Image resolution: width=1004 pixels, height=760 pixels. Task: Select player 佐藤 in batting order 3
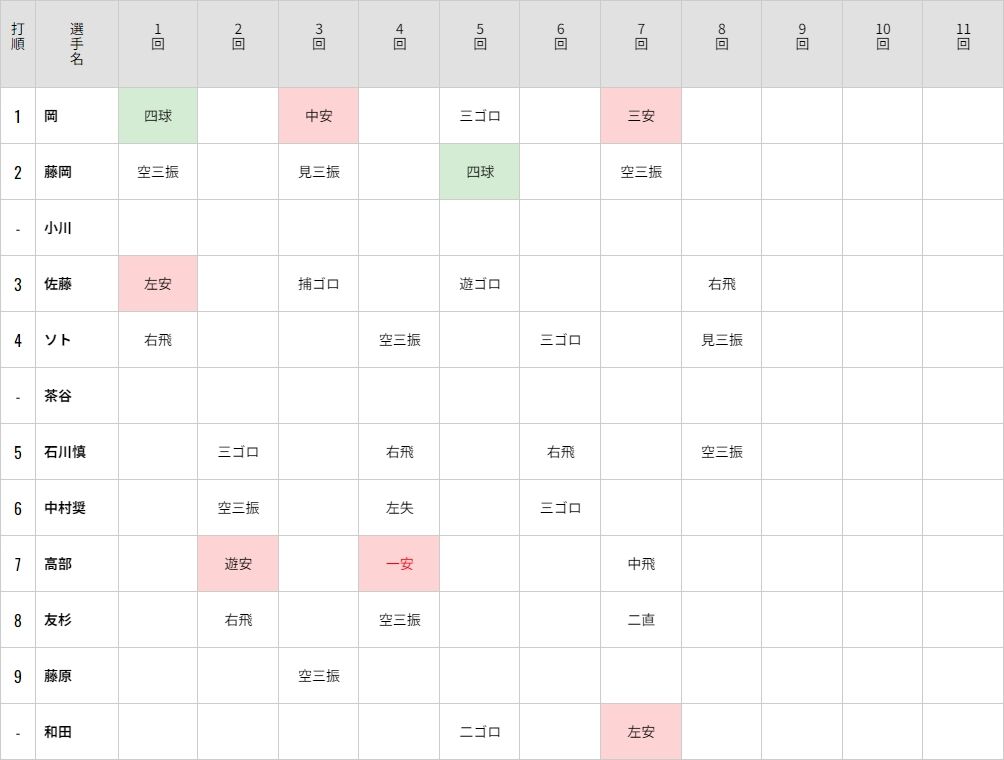coord(58,284)
